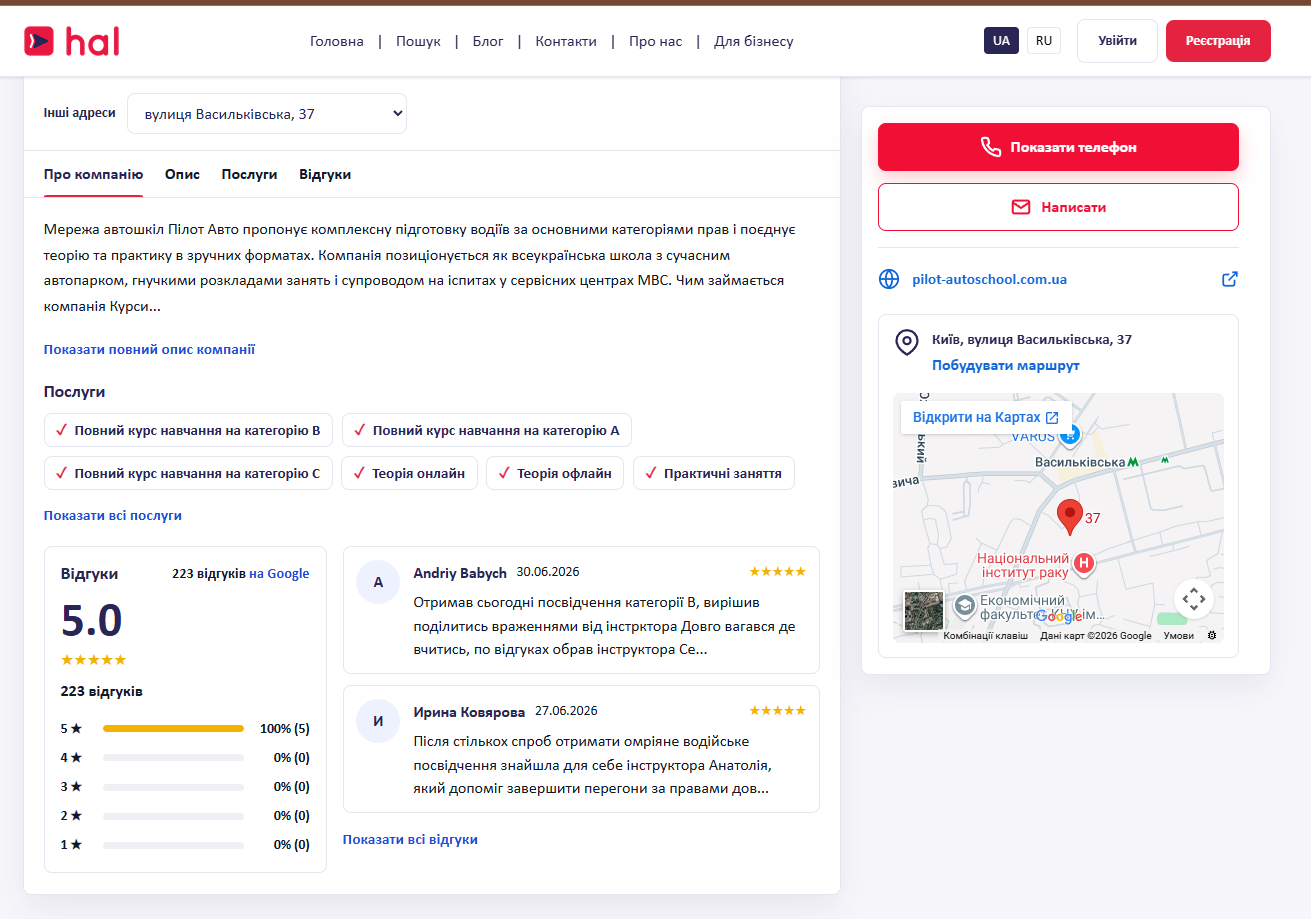Click the VARUS store marker on map
1311x919 pixels.
click(x=1072, y=436)
